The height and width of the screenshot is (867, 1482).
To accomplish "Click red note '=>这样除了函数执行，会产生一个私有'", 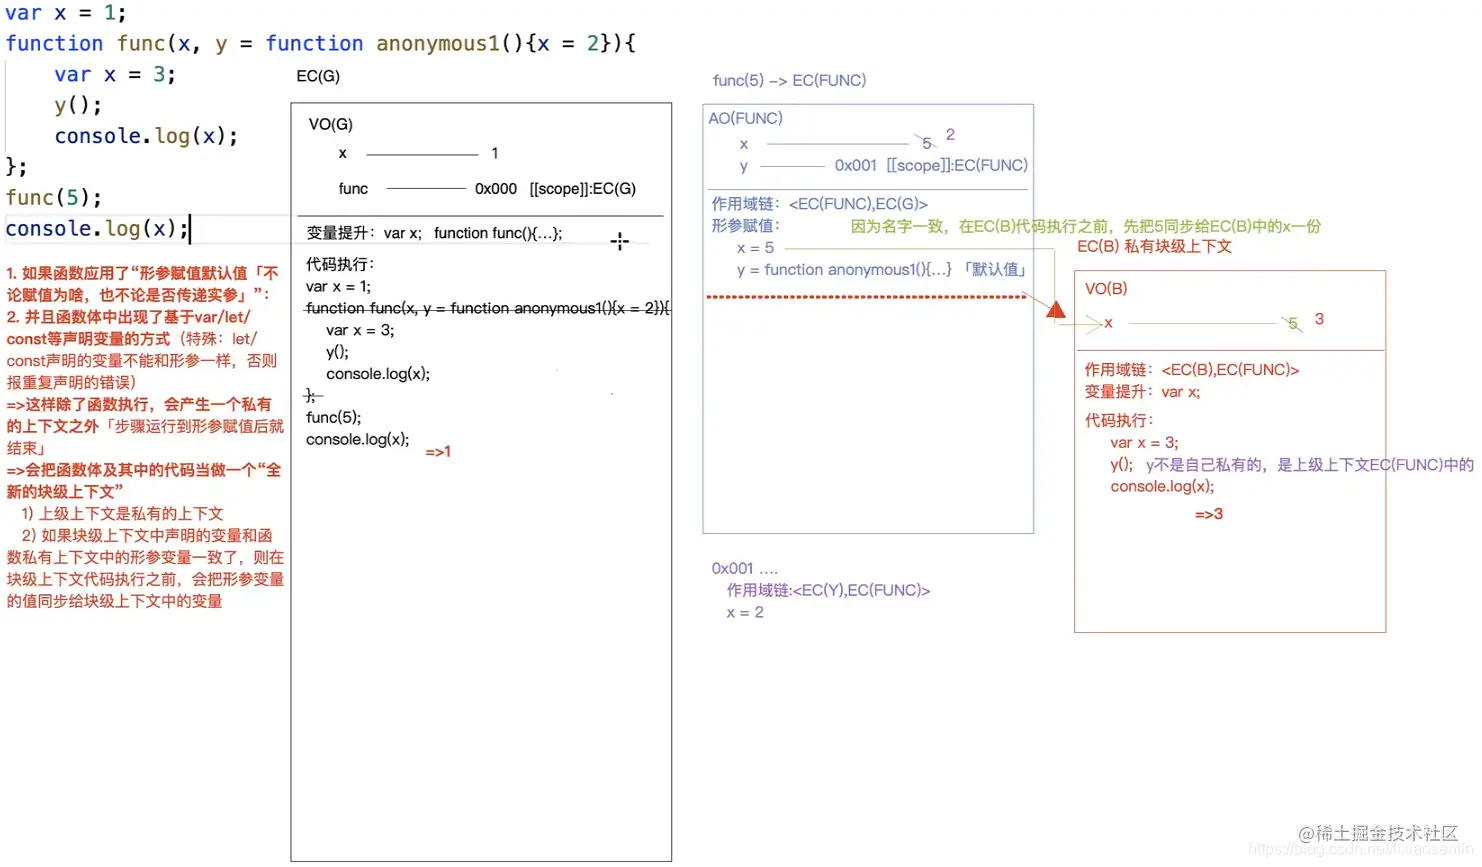I will pyautogui.click(x=139, y=404).
